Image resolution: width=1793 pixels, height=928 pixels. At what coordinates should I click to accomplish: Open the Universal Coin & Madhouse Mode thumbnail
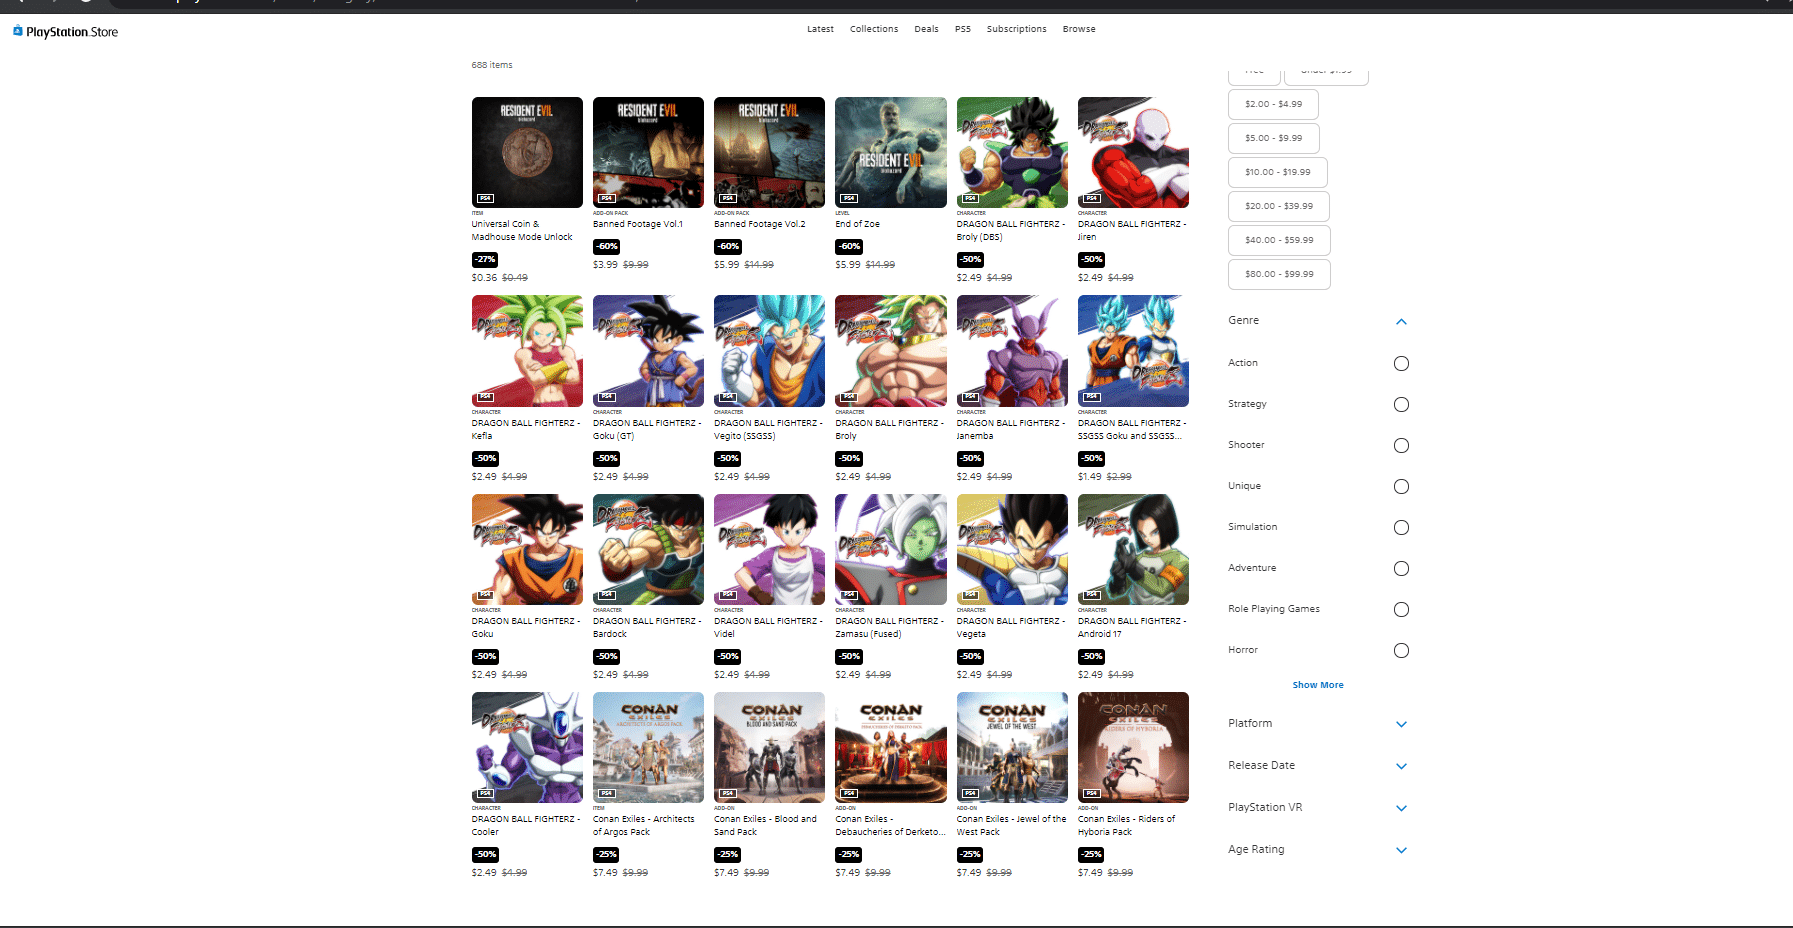(x=527, y=152)
